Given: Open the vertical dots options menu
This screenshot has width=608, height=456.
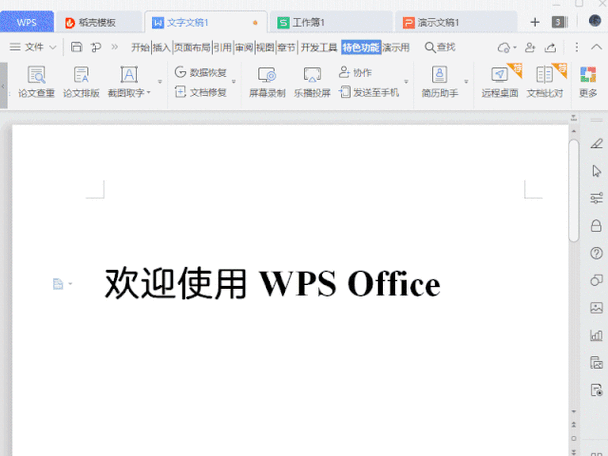Looking at the screenshot, I should pos(577,47).
